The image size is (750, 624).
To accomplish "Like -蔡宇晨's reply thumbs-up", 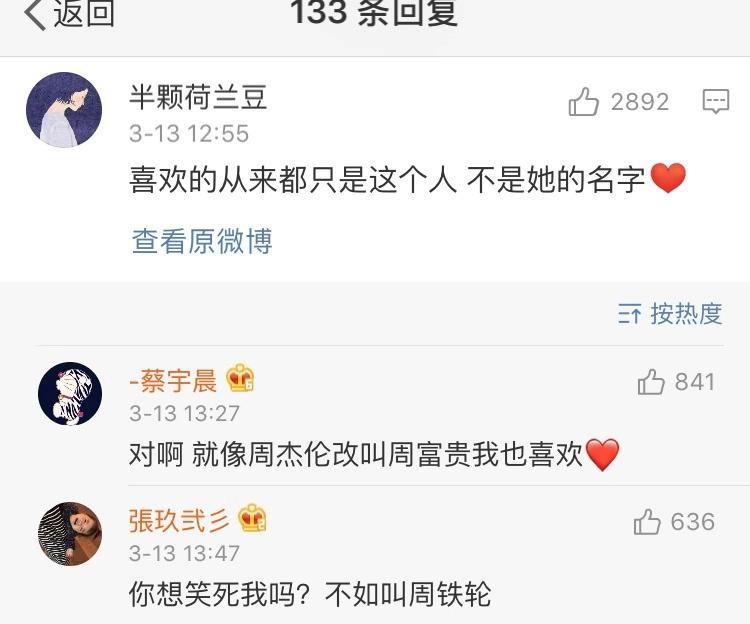I will (651, 382).
